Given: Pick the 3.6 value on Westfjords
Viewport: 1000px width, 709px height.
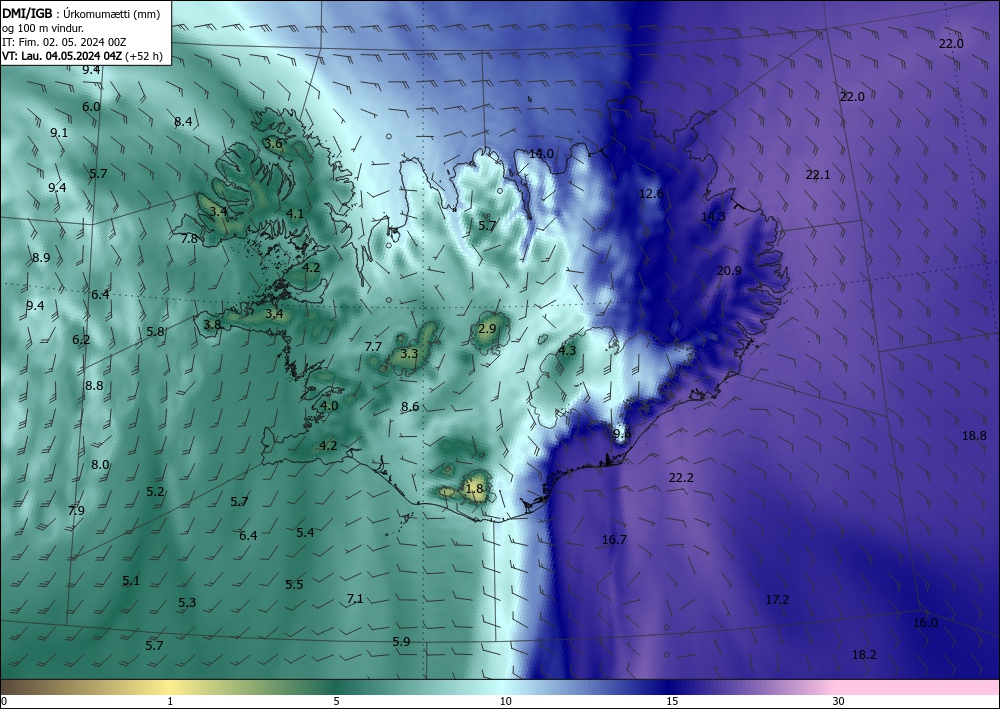Looking at the screenshot, I should coord(274,143).
